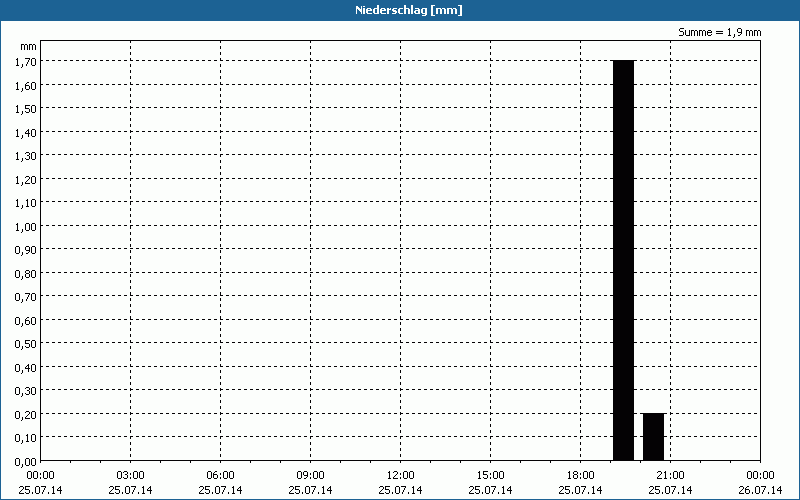Click the 1,00 y-axis value
The height and width of the screenshot is (500, 800).
coord(26,227)
